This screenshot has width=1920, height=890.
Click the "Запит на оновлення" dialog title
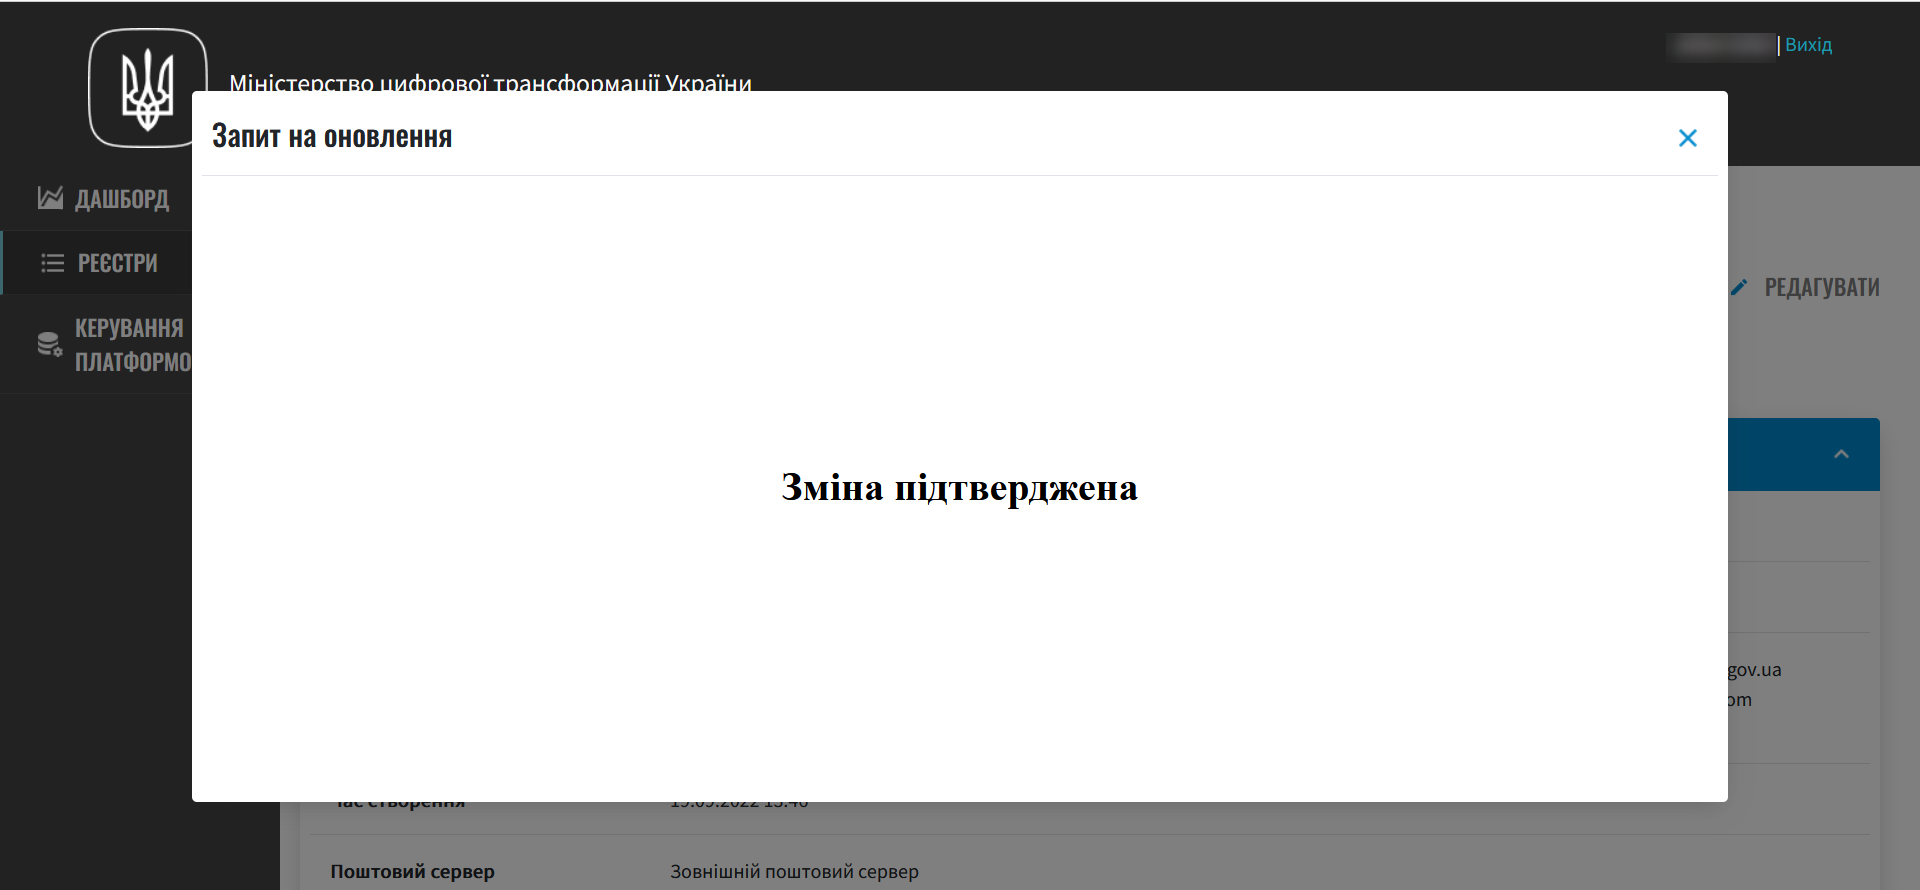click(332, 136)
